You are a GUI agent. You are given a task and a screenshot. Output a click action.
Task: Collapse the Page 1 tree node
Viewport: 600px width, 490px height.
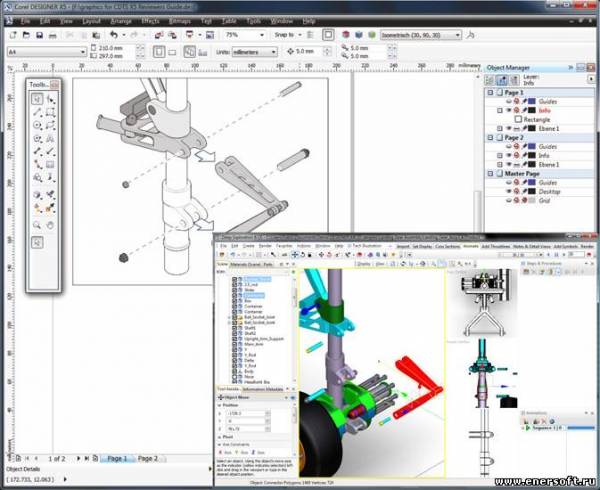491,93
